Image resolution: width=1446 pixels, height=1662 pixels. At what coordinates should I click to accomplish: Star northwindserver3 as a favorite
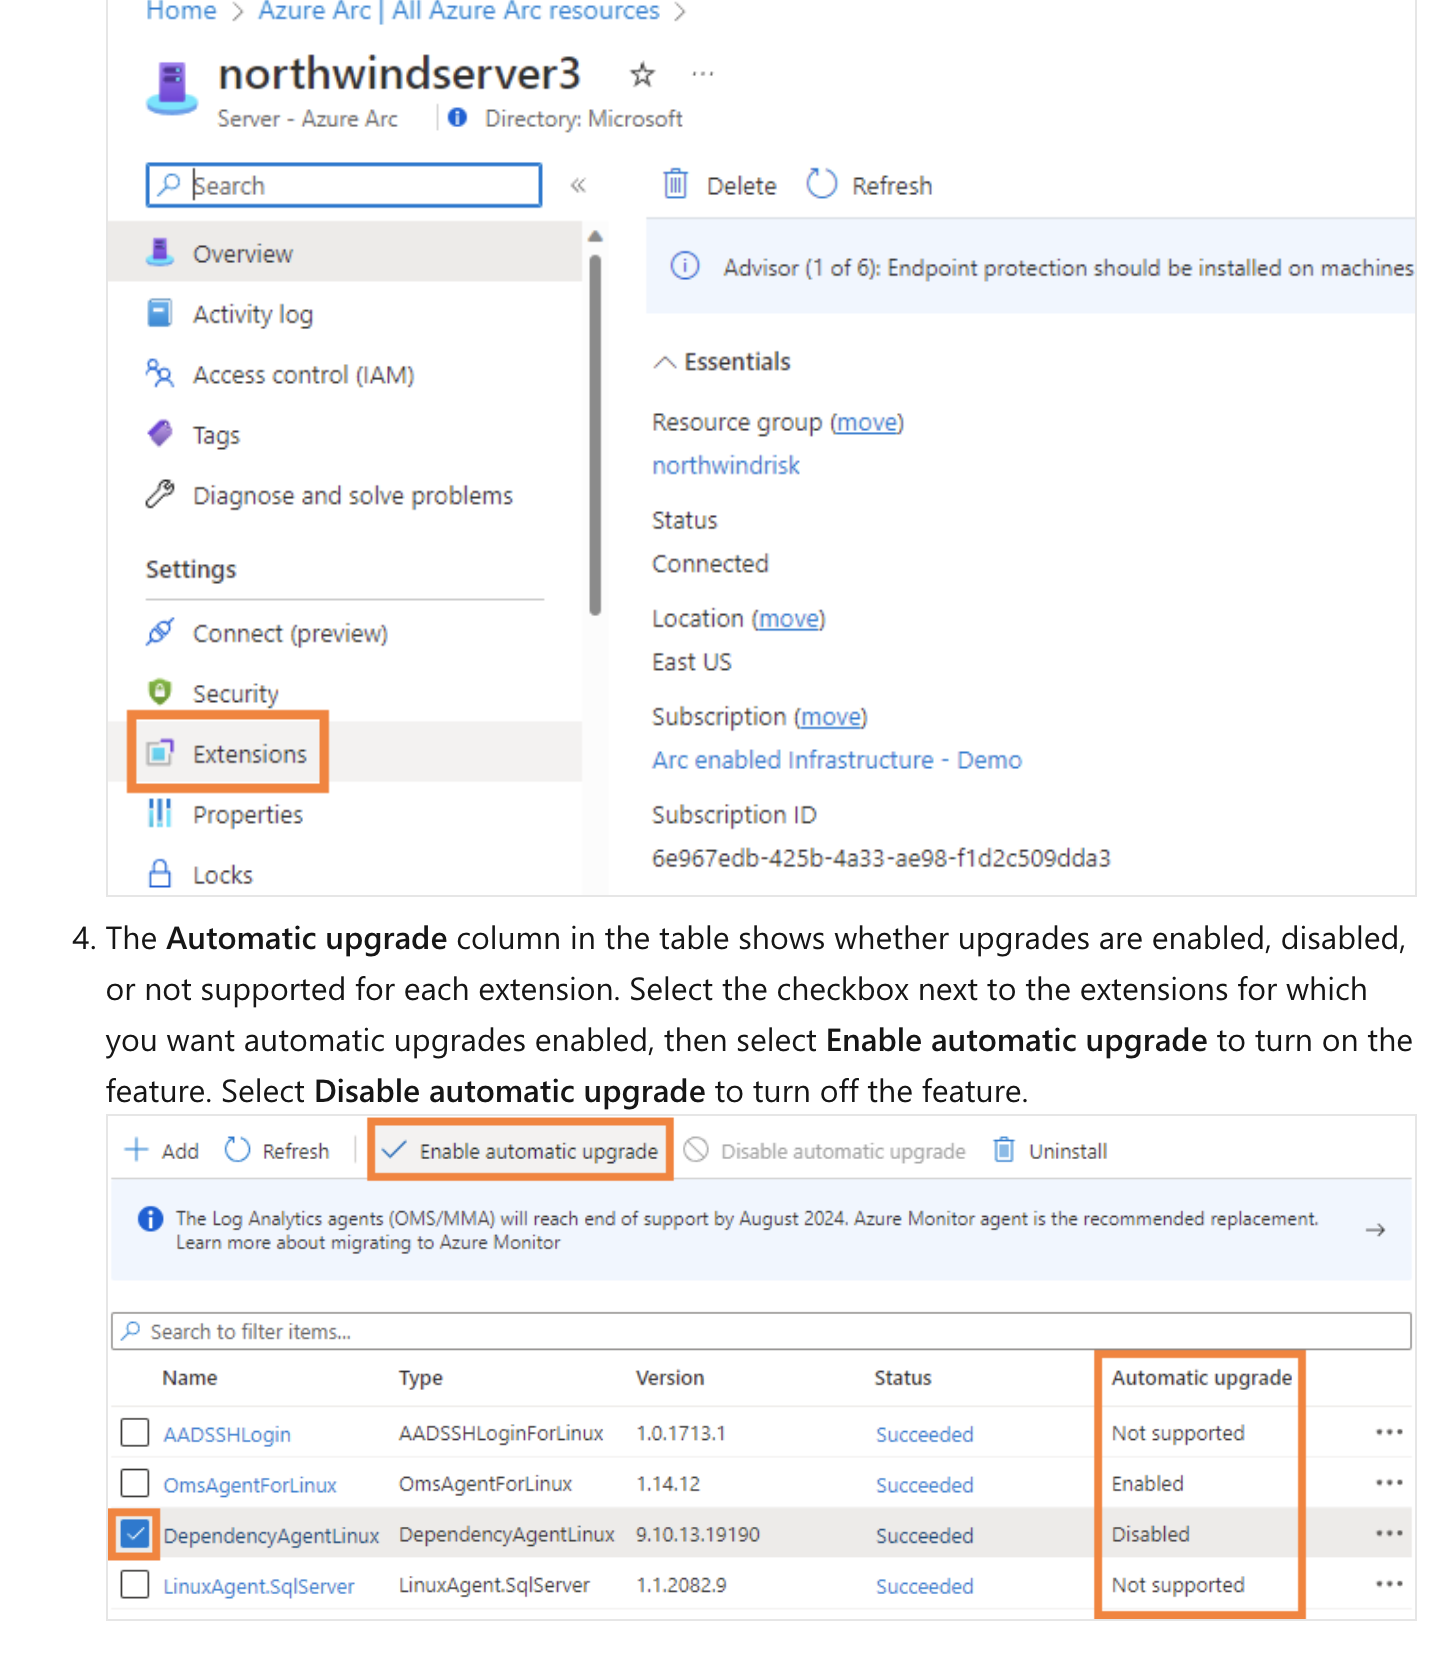pyautogui.click(x=641, y=74)
